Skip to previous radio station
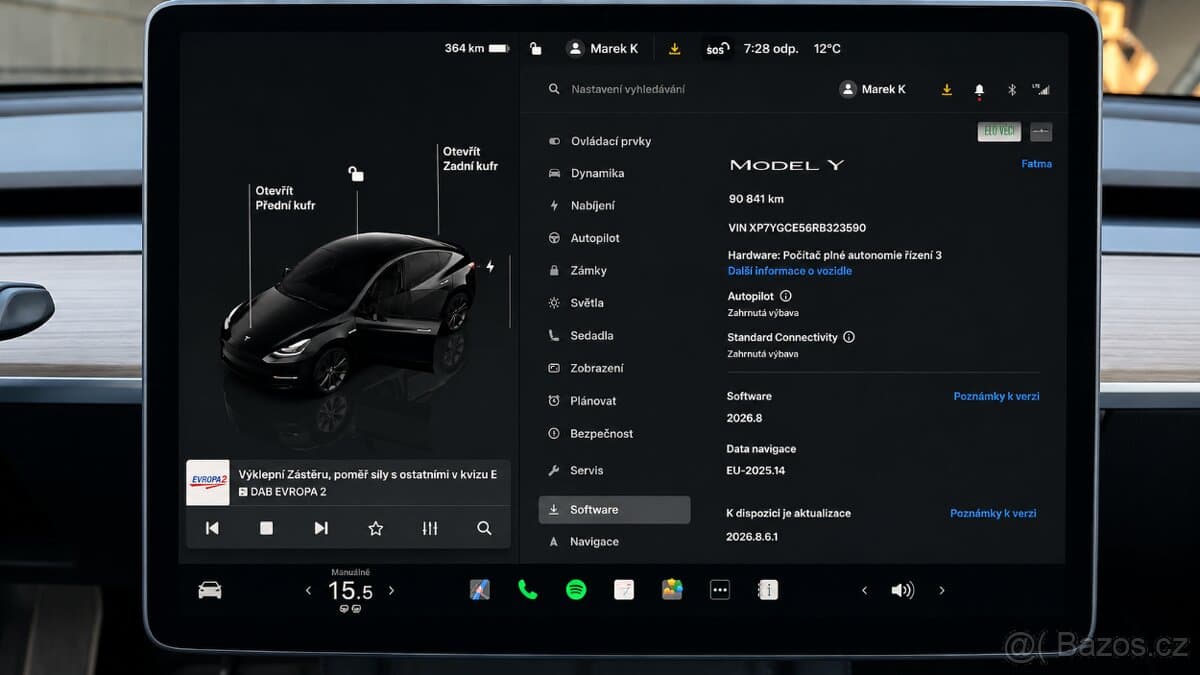The width and height of the screenshot is (1200, 675). [x=212, y=528]
